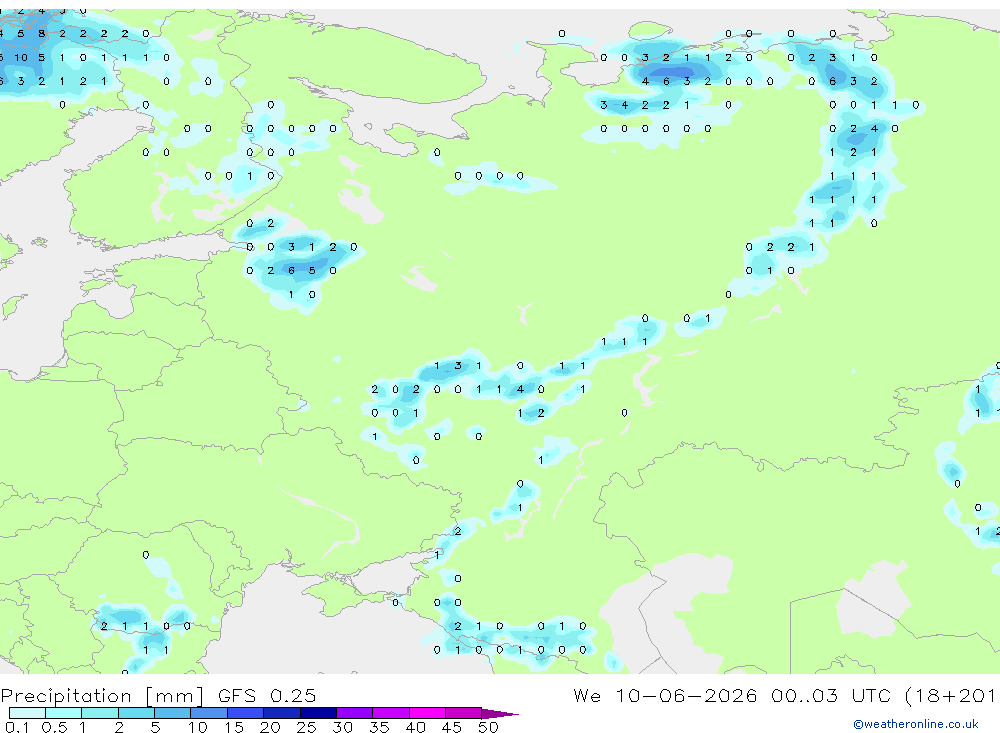
Task: Click the "45" legend scale label
Action: coord(452,727)
